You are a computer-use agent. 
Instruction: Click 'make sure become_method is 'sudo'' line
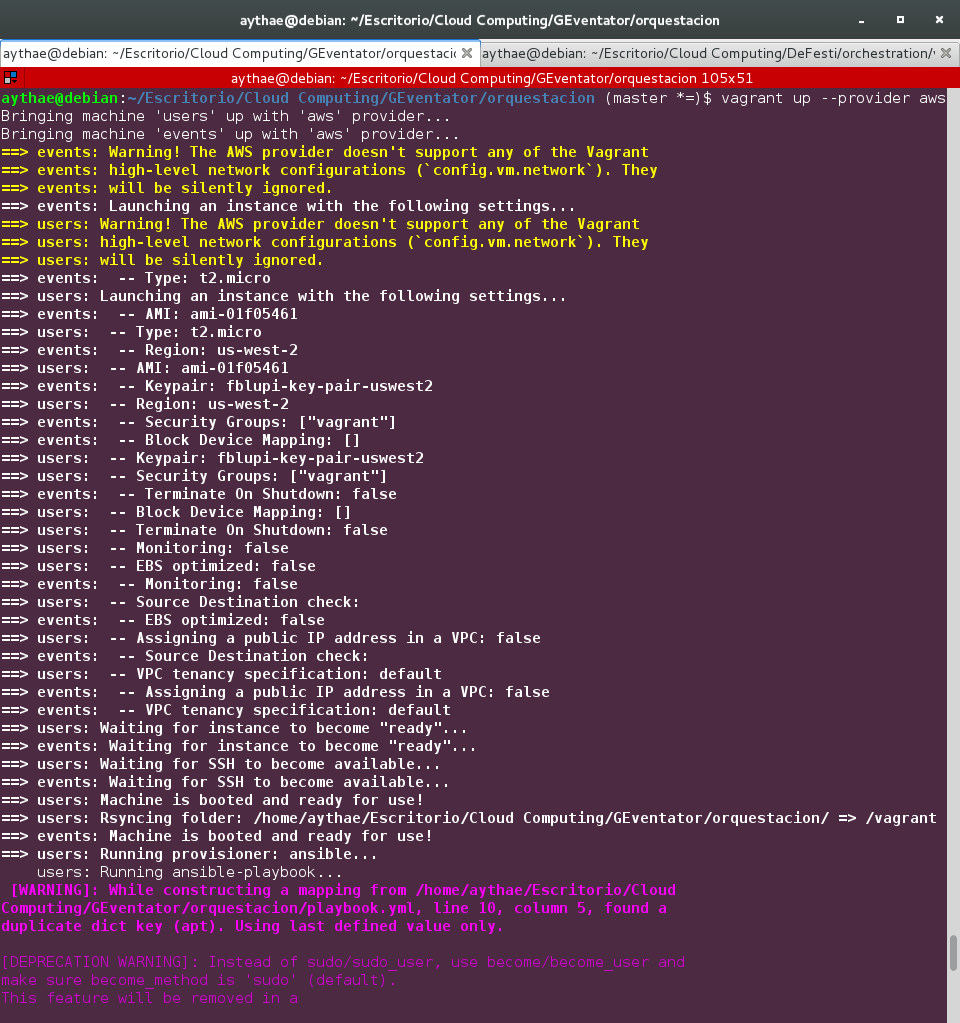pos(198,981)
